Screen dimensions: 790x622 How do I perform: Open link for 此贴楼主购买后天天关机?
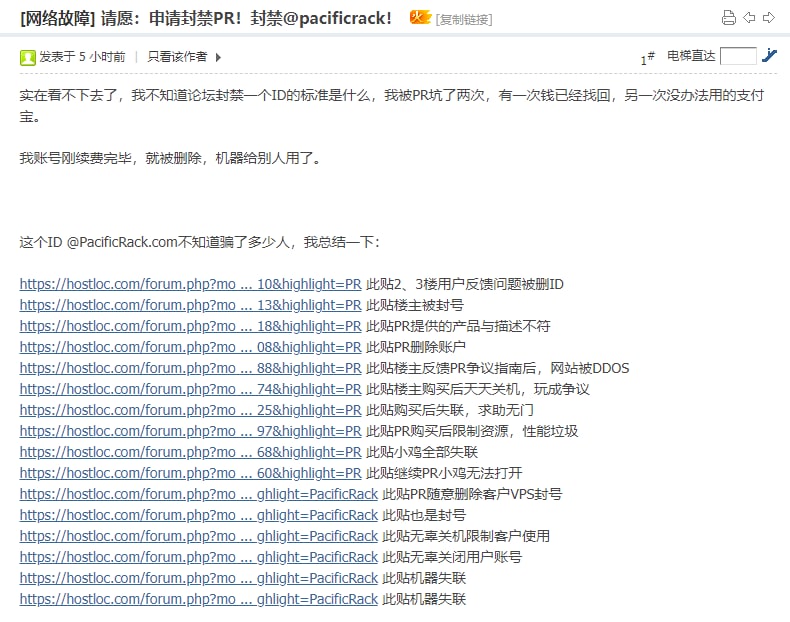click(x=190, y=389)
